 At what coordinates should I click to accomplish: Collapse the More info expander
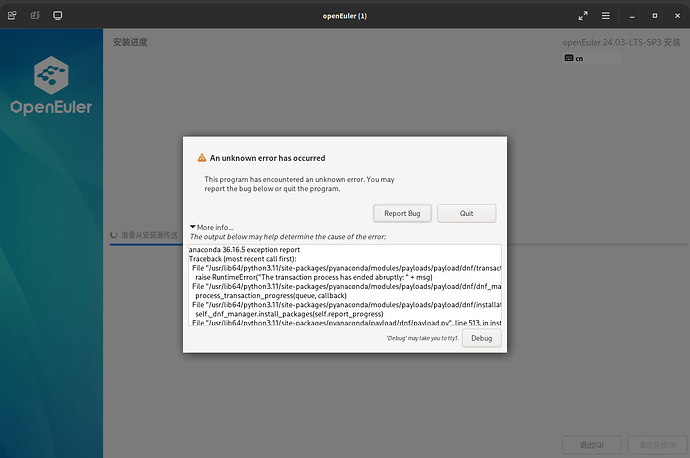(x=193, y=227)
